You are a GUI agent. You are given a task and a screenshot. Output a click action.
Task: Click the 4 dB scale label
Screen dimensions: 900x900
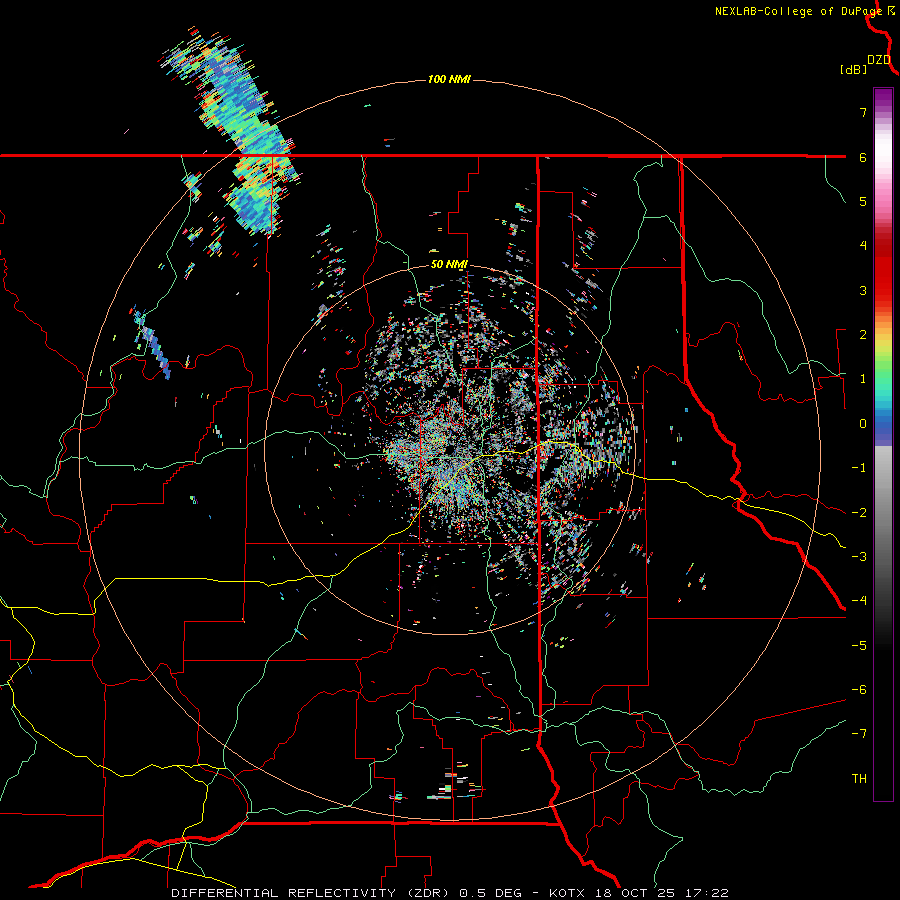[863, 246]
